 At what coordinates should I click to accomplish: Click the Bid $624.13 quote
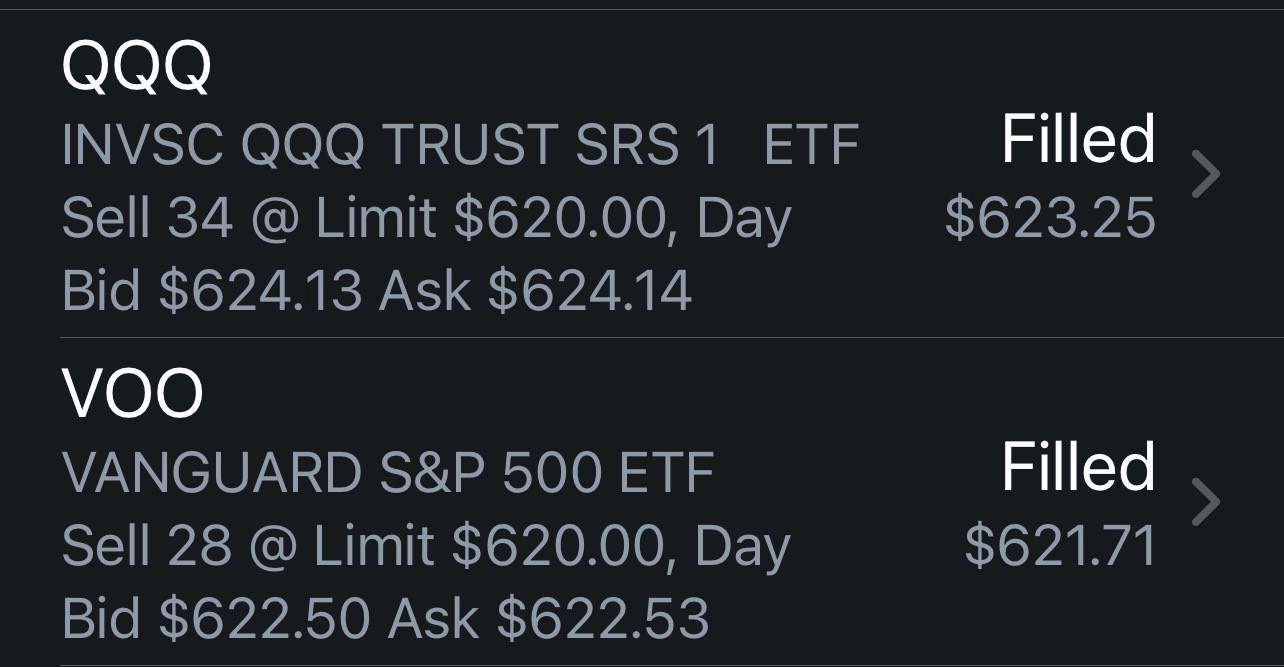click(x=211, y=291)
